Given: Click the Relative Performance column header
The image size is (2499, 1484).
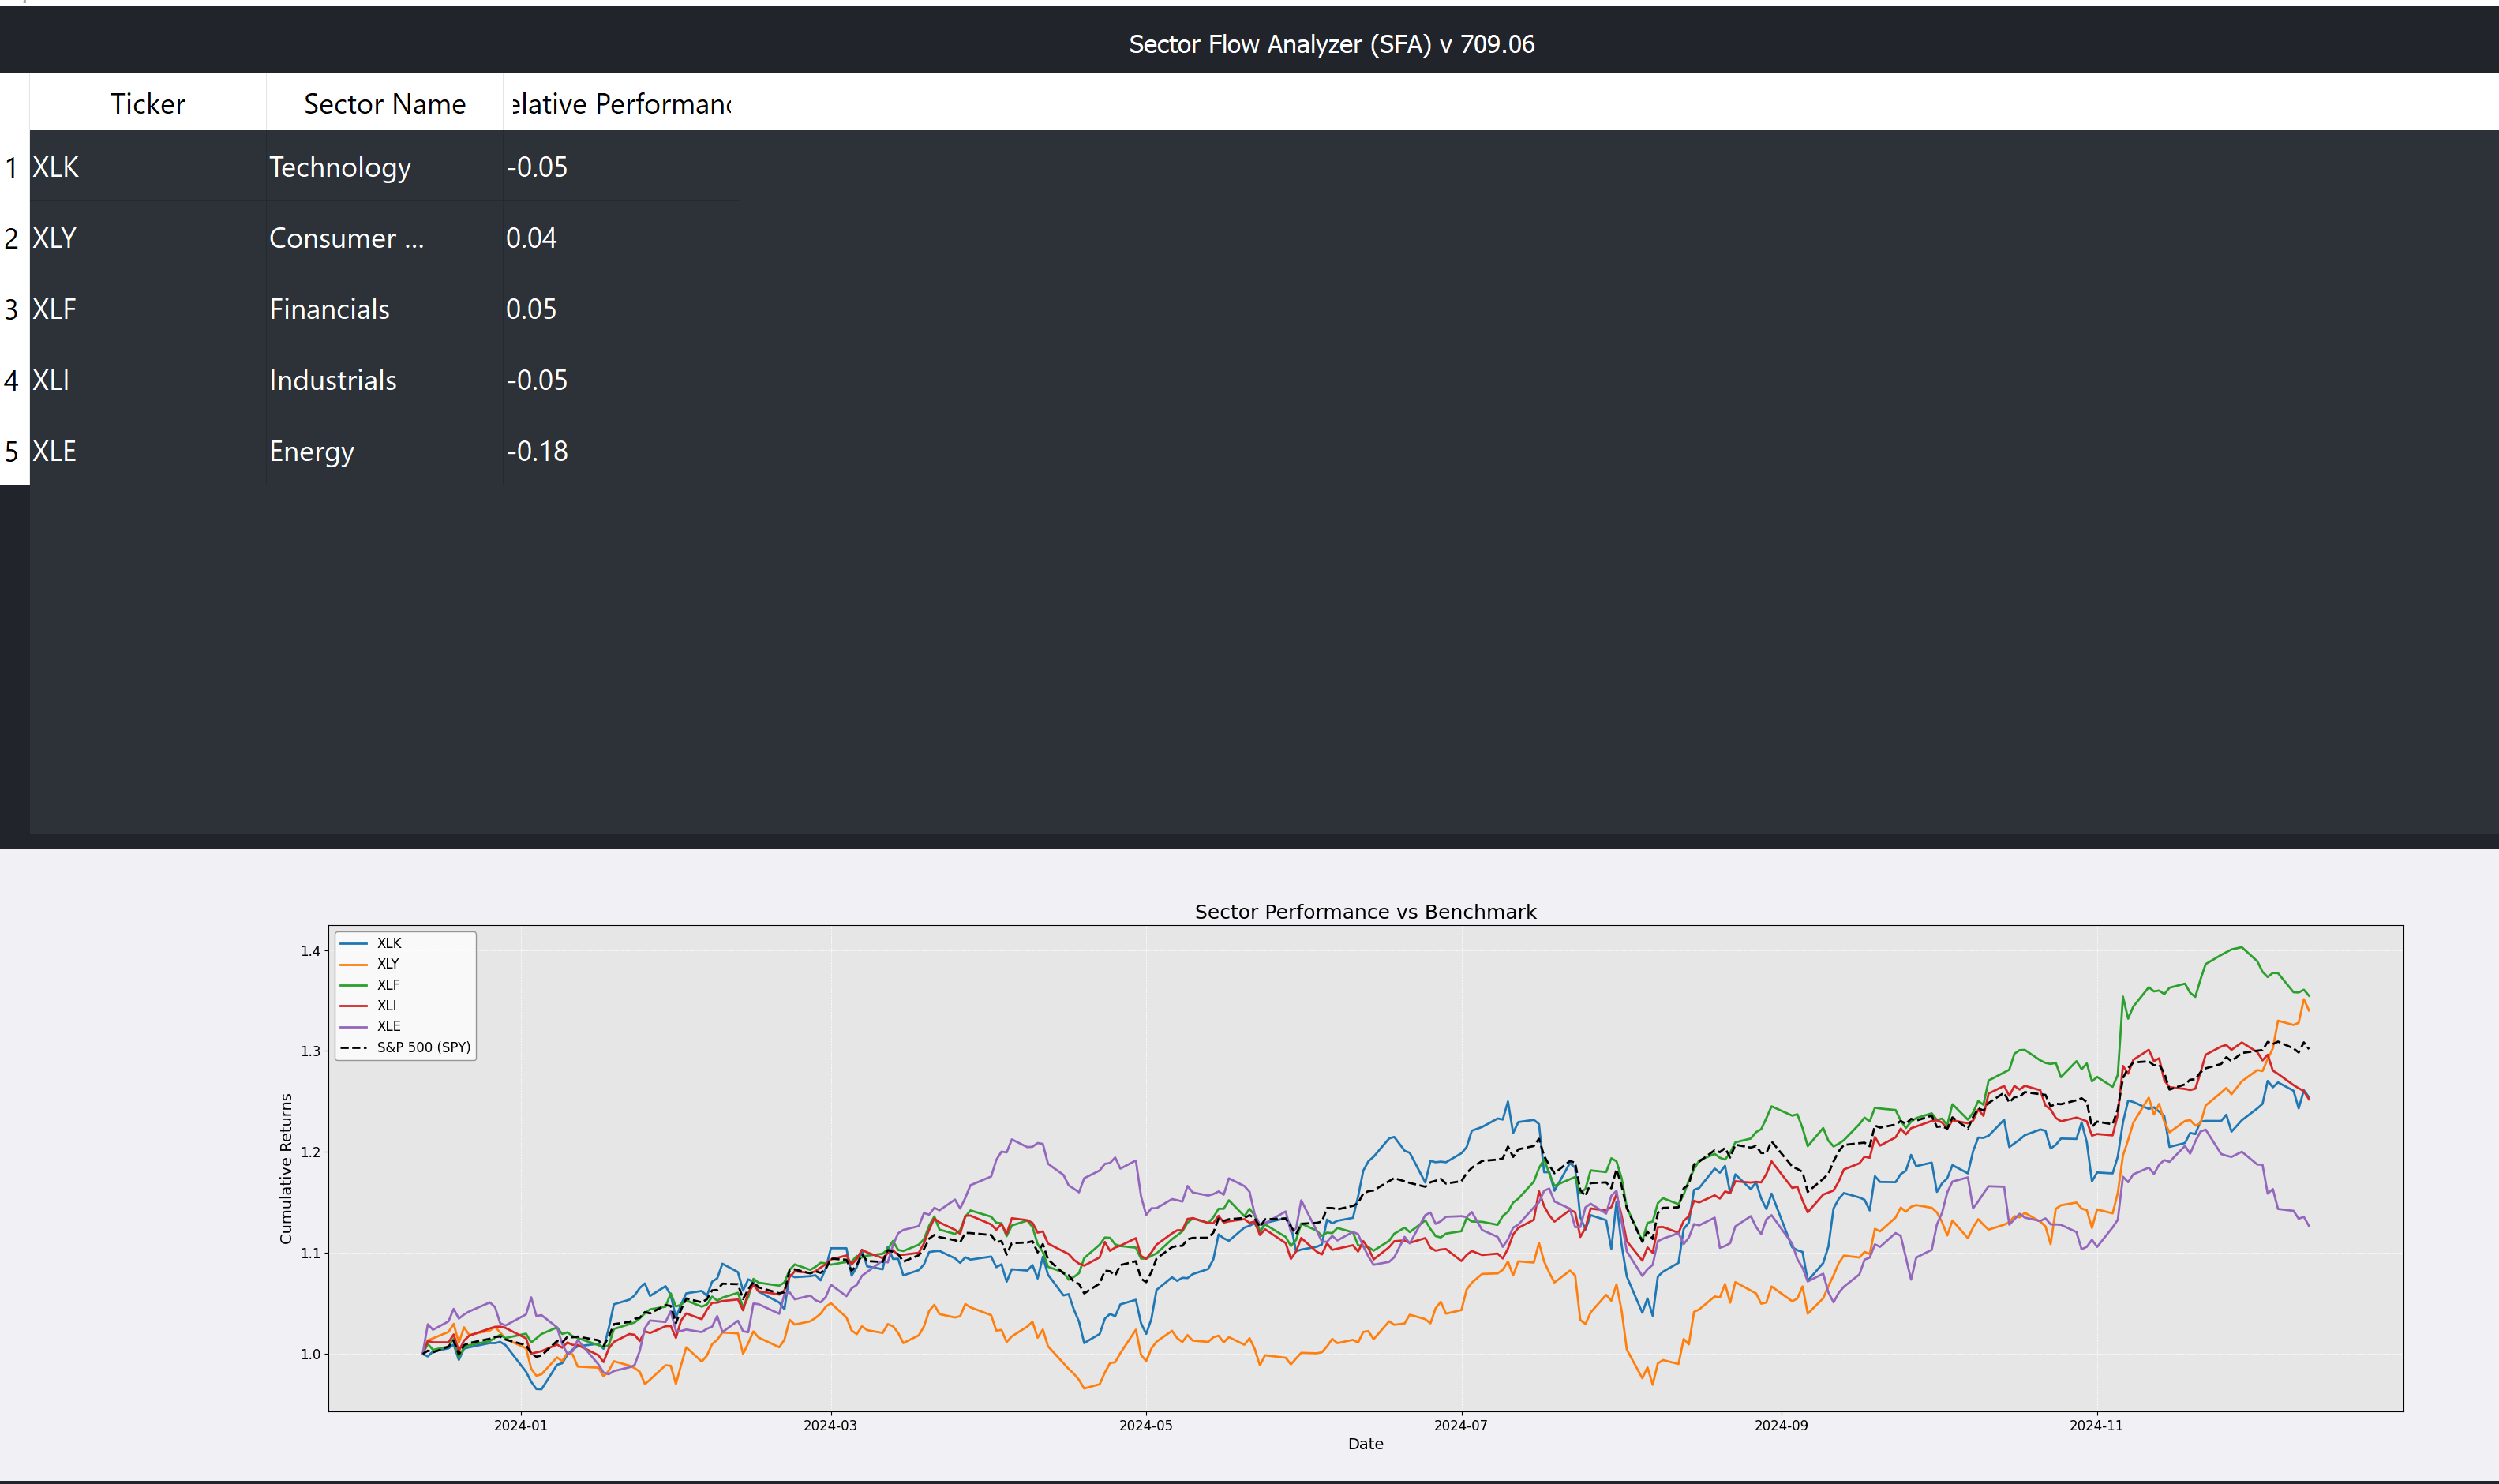Looking at the screenshot, I should pos(621,104).
